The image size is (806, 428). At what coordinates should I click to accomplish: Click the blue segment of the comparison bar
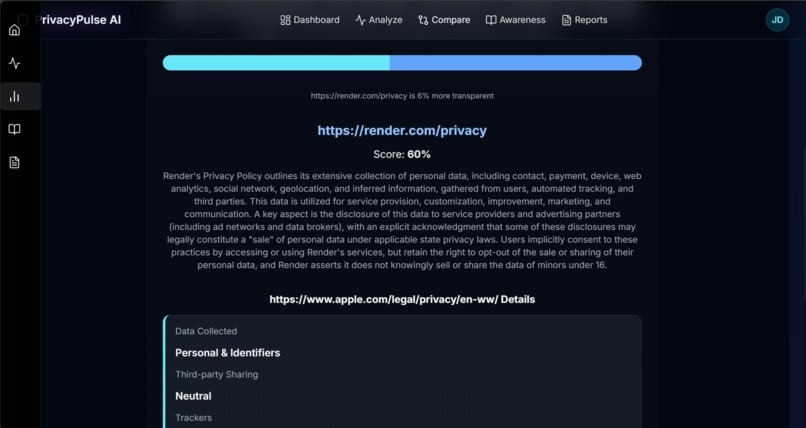pyautogui.click(x=516, y=63)
